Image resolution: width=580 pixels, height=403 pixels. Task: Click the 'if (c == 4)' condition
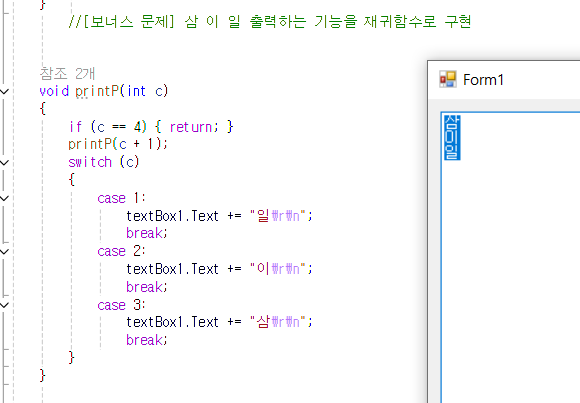pos(108,127)
